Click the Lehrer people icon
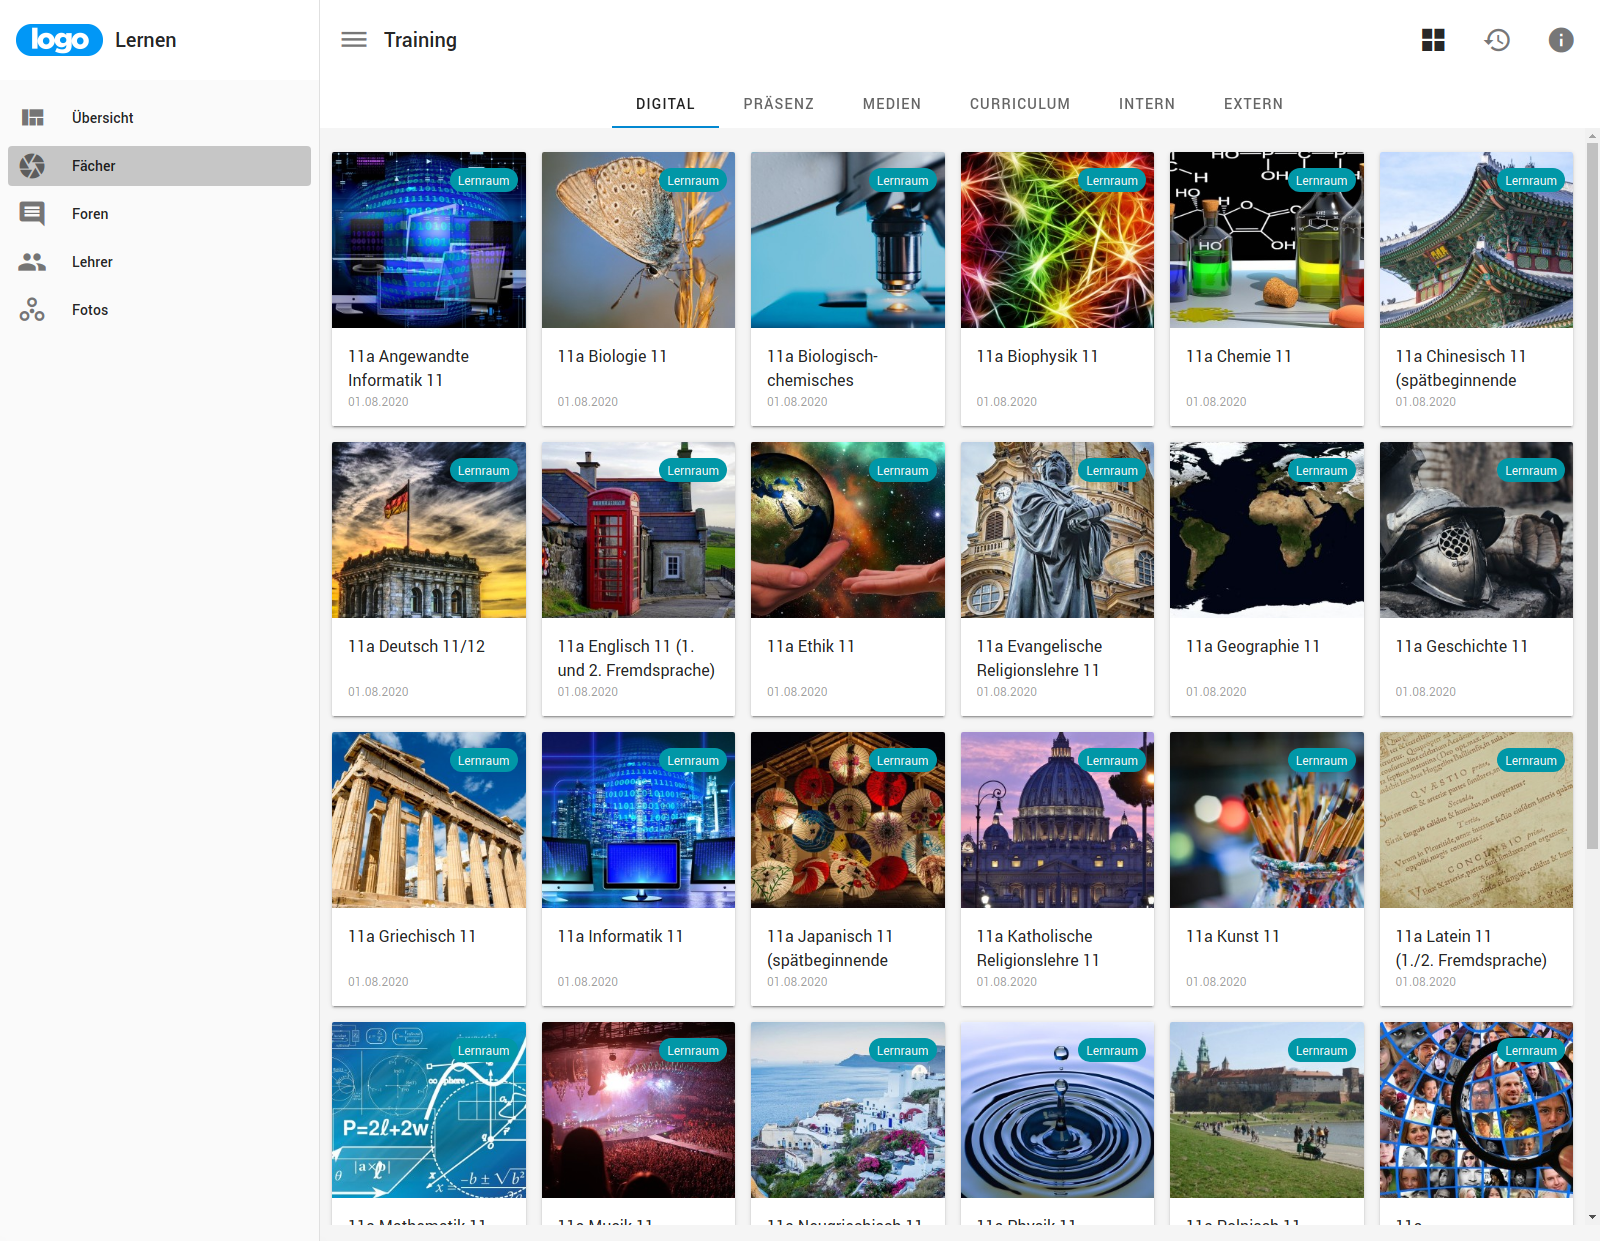The height and width of the screenshot is (1241, 1600). point(33,262)
